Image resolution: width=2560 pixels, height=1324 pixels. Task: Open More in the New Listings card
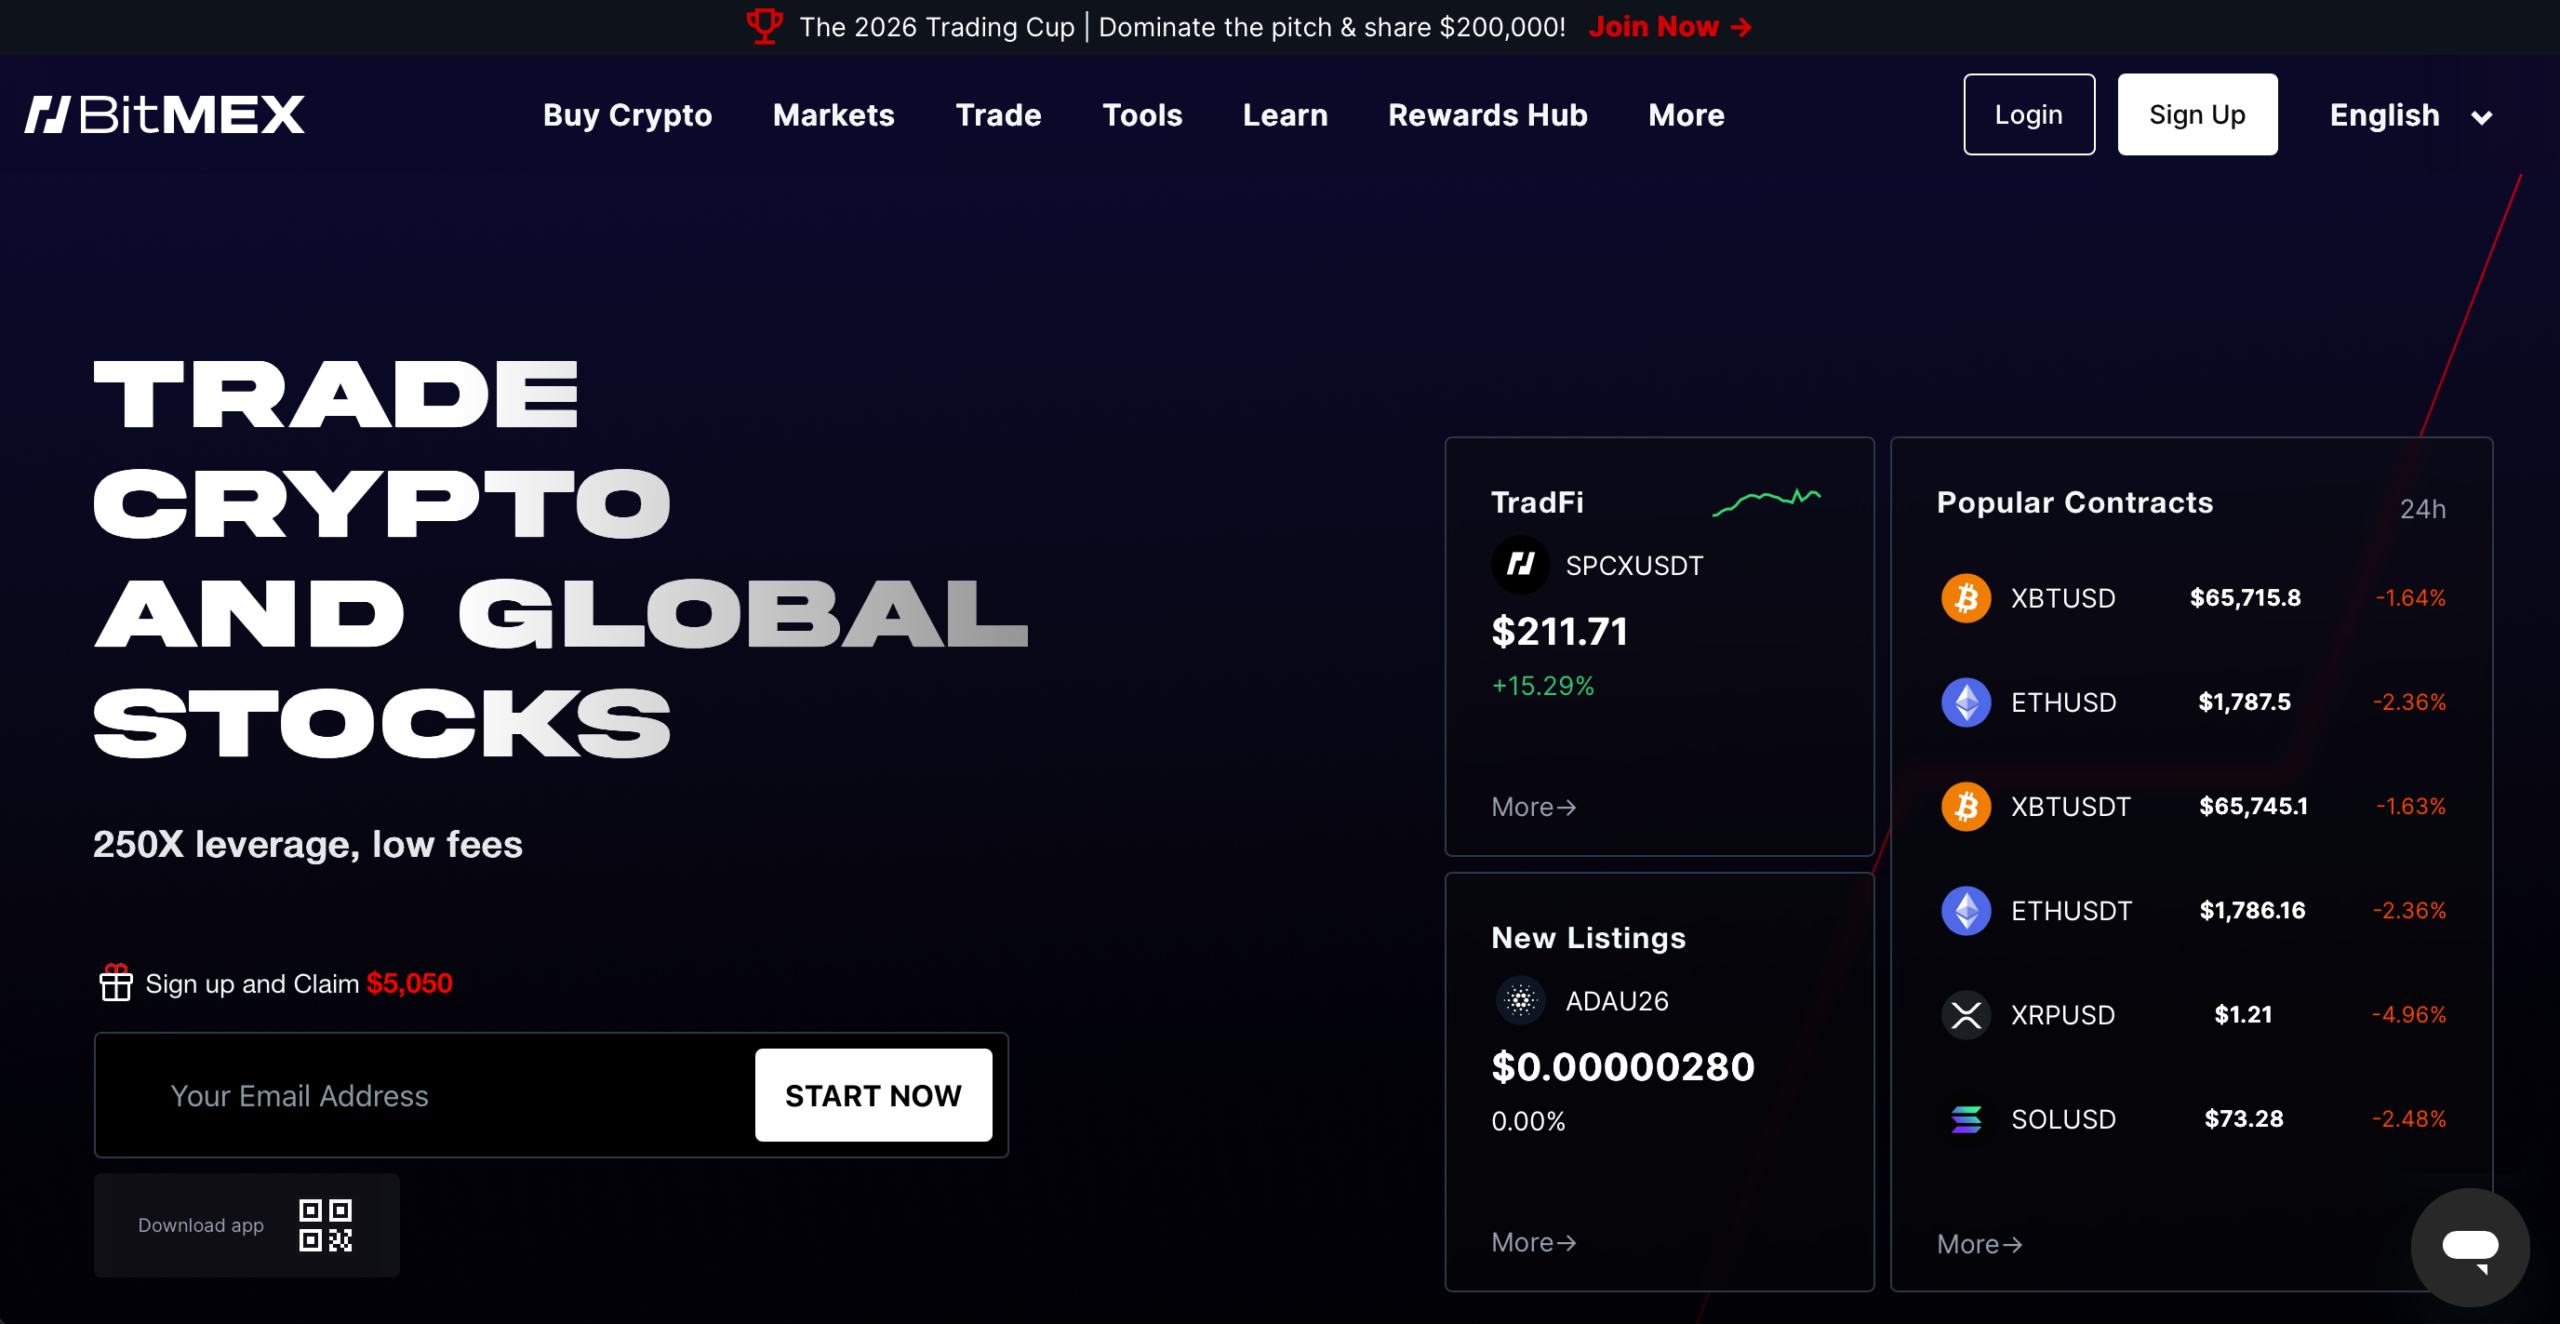(1533, 1242)
